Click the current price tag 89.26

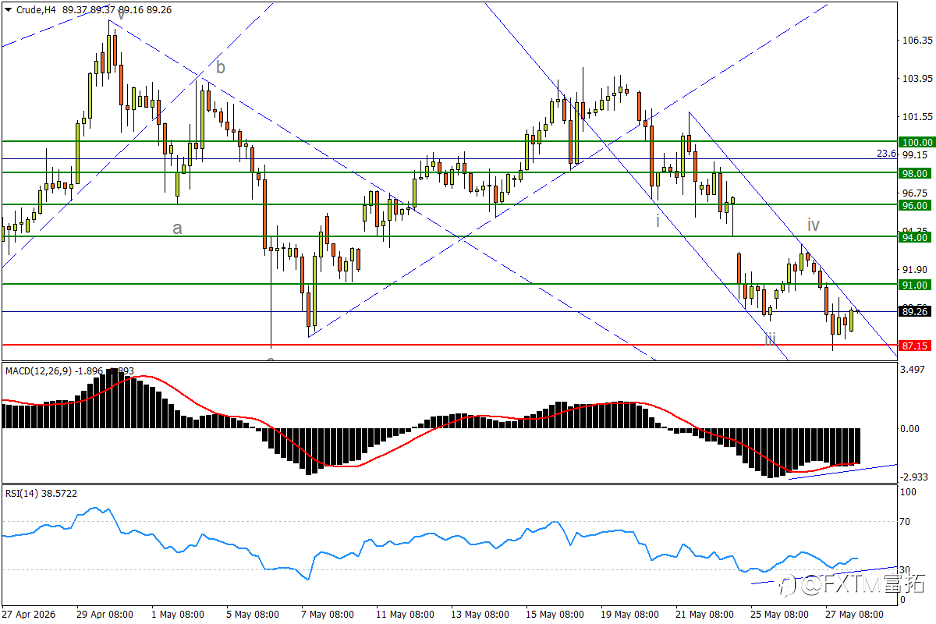pyautogui.click(x=916, y=311)
